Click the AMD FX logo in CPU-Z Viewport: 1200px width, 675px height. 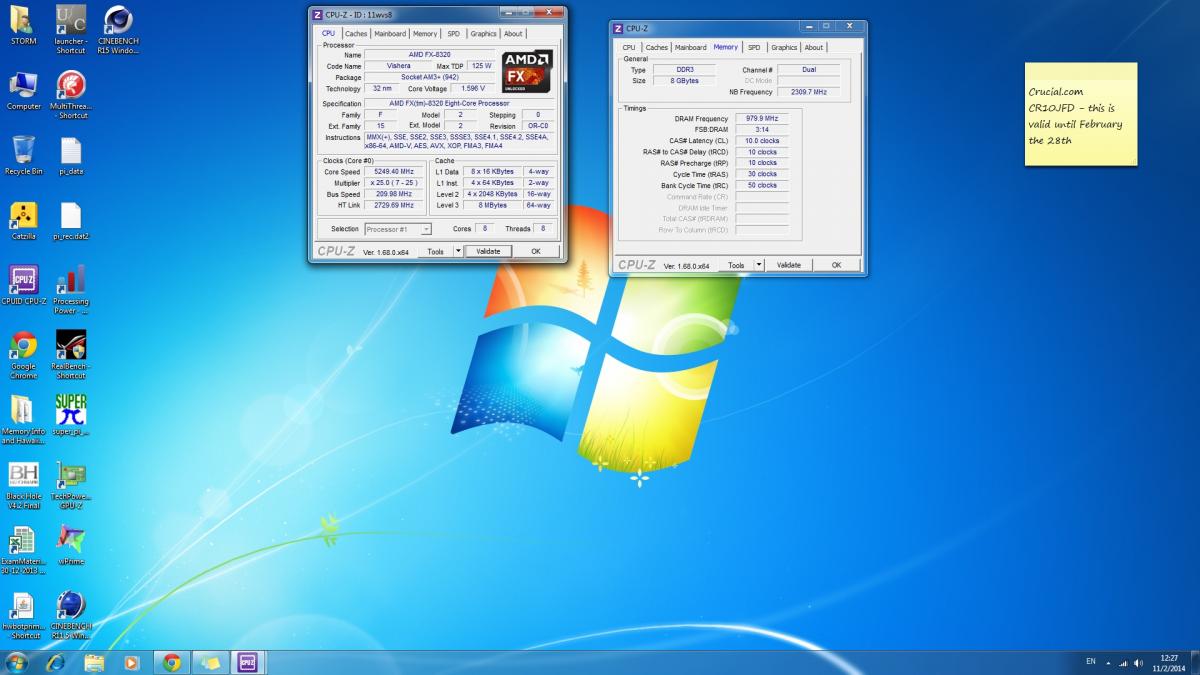(527, 71)
